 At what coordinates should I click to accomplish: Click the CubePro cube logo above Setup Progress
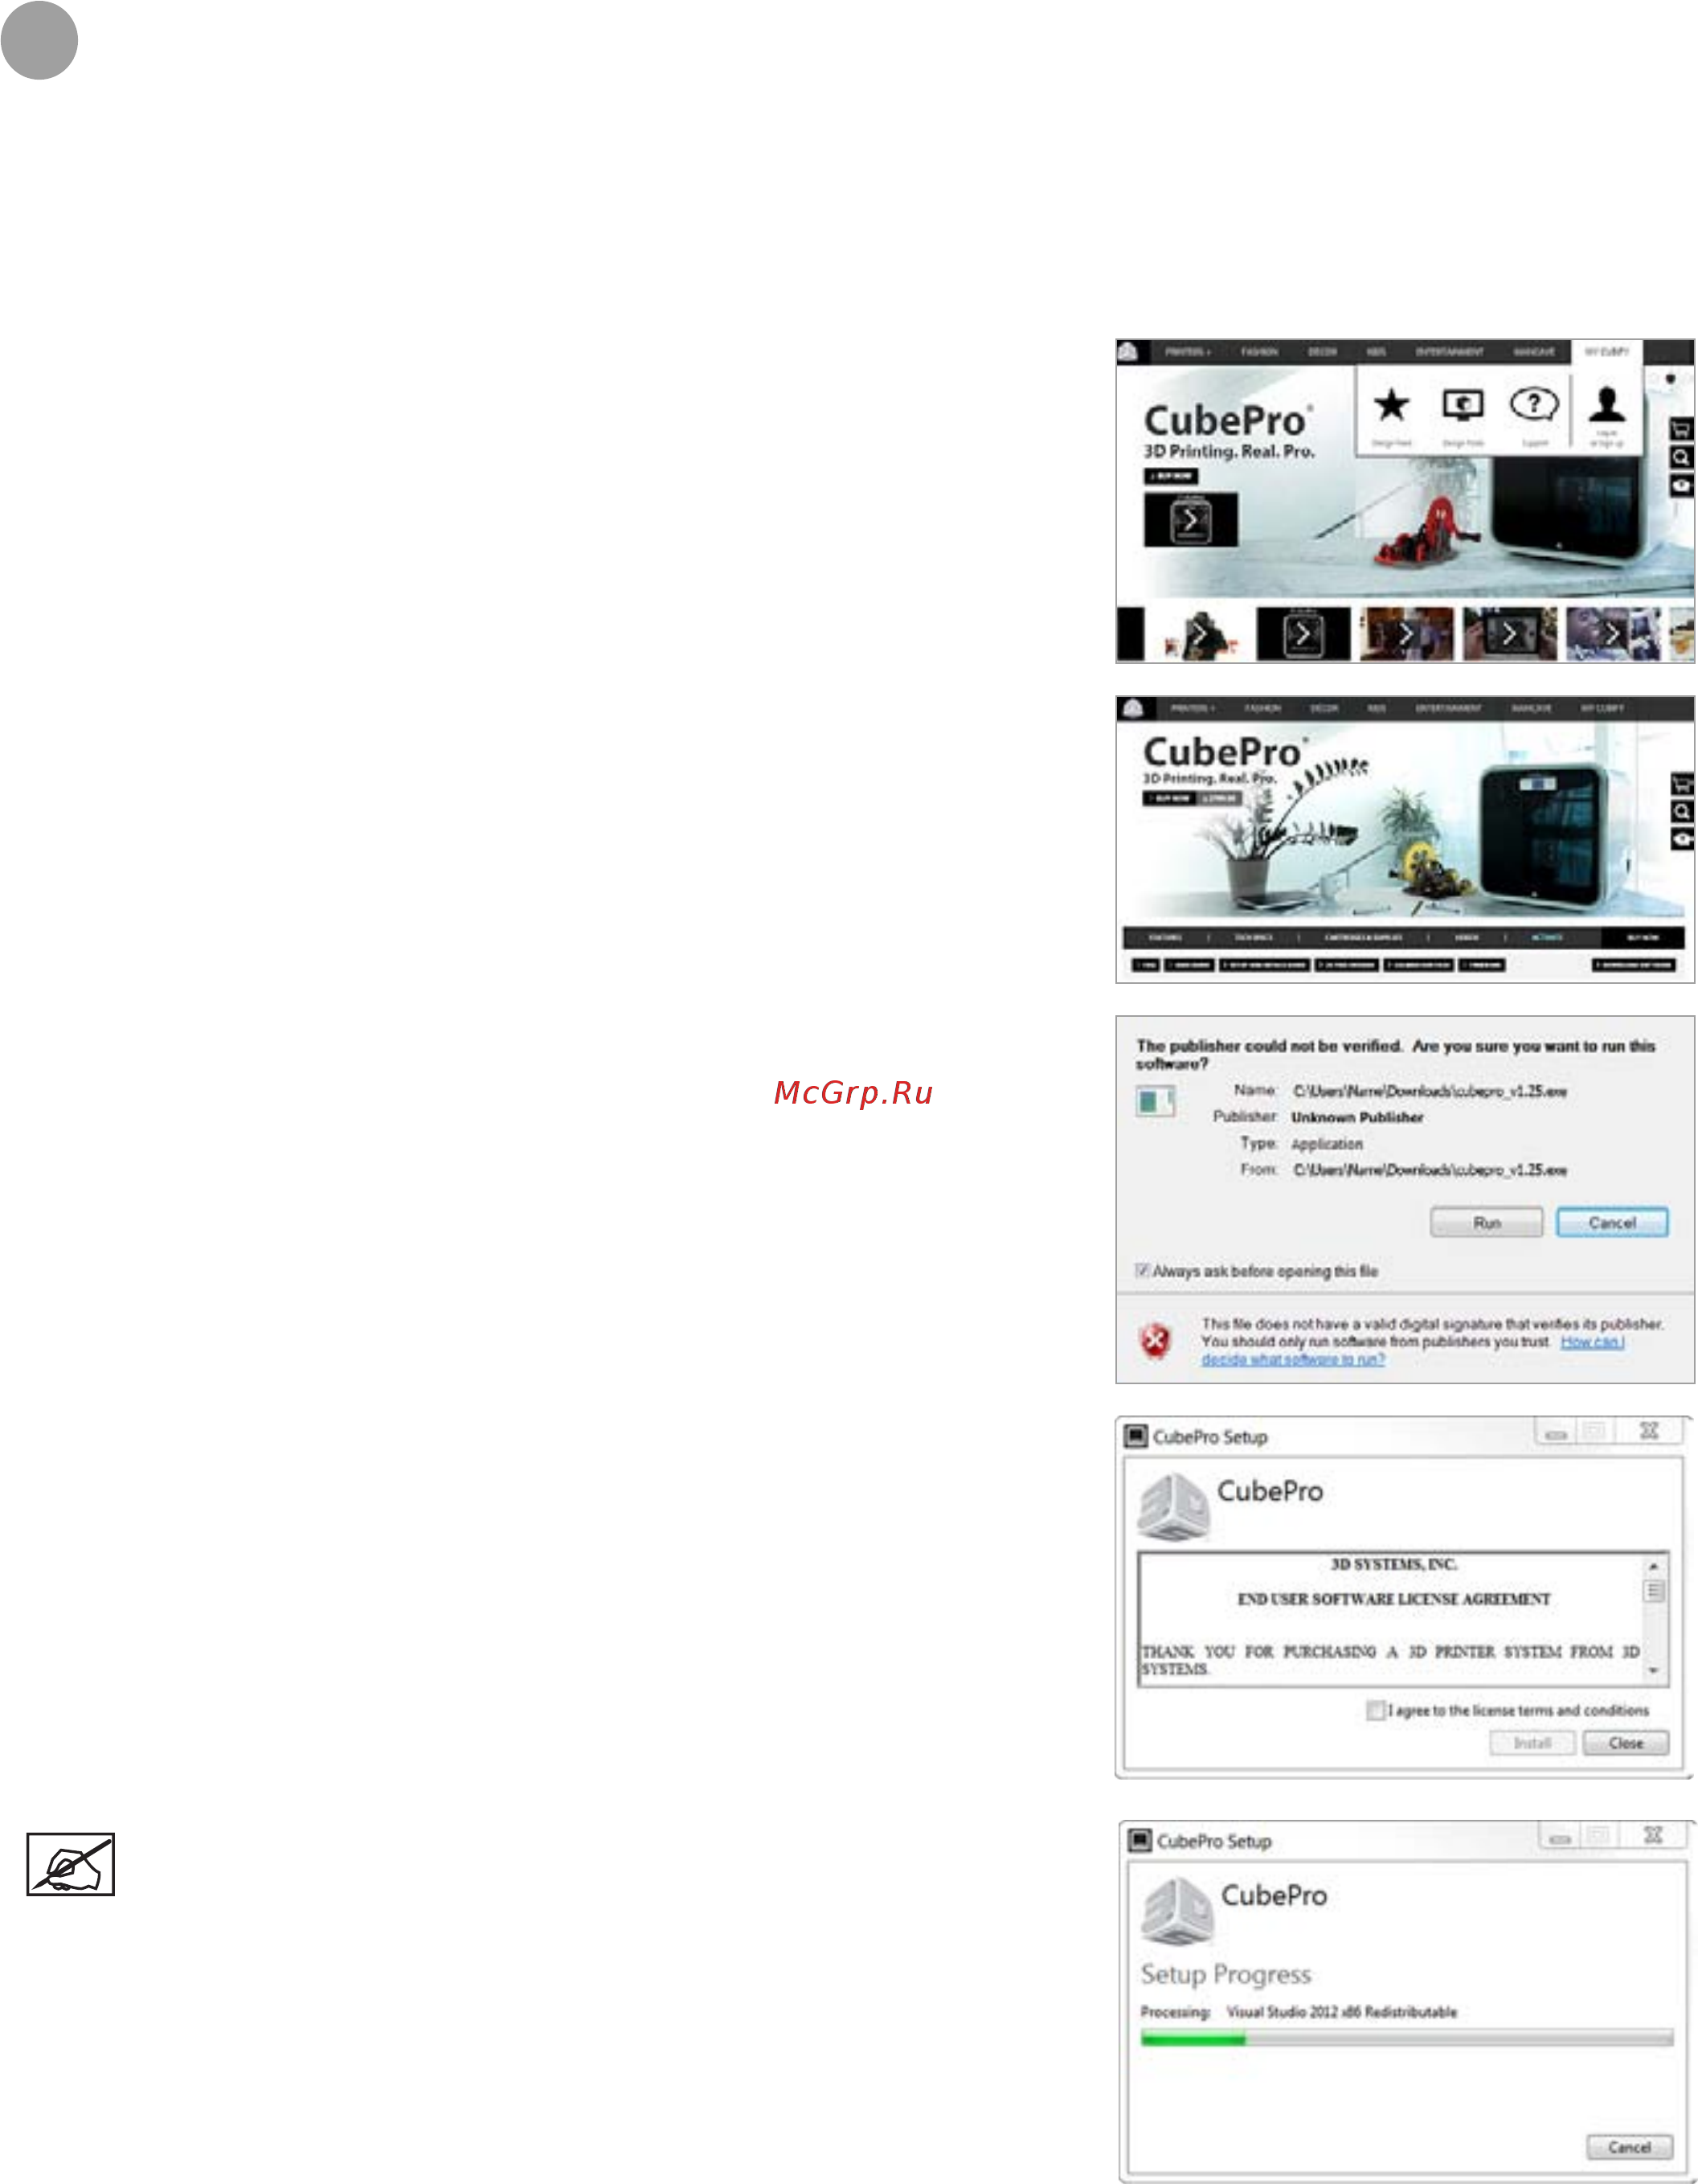[x=1178, y=1909]
